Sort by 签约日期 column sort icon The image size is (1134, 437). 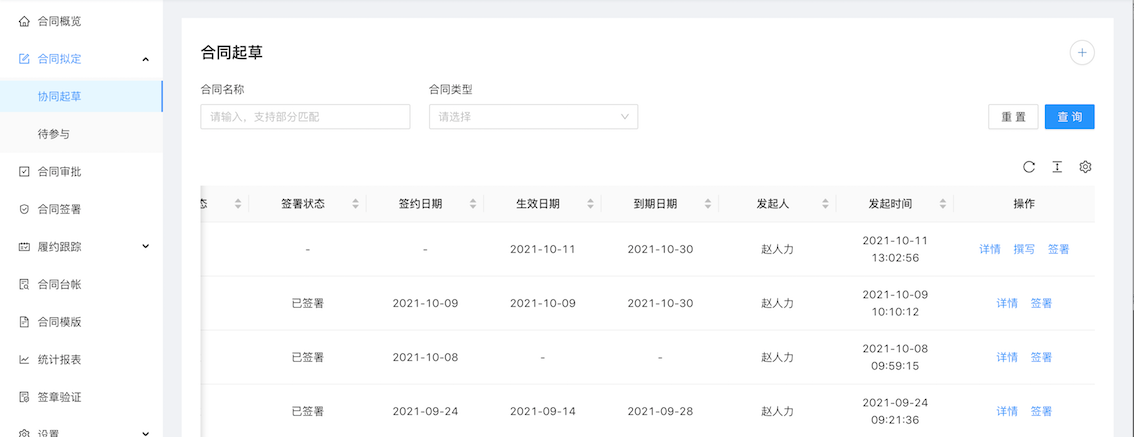472,204
